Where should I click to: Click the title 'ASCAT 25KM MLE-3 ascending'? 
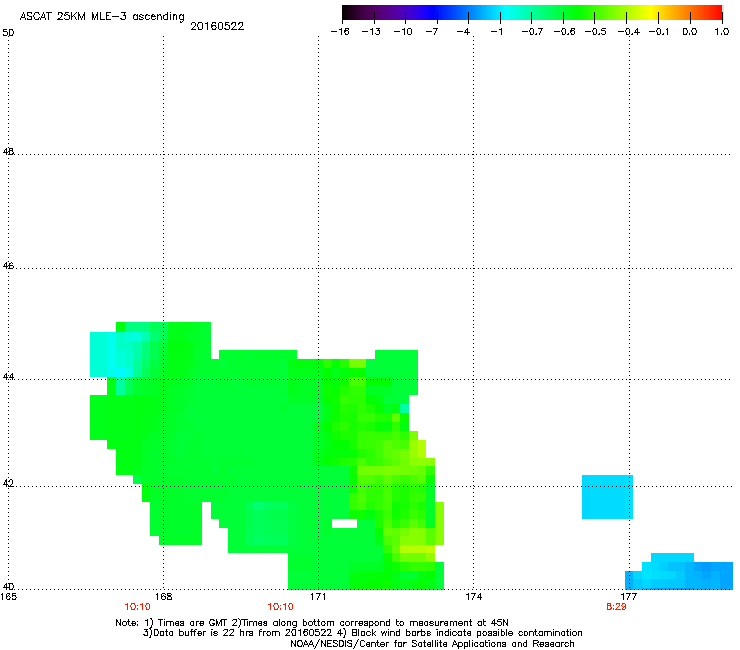(x=102, y=16)
